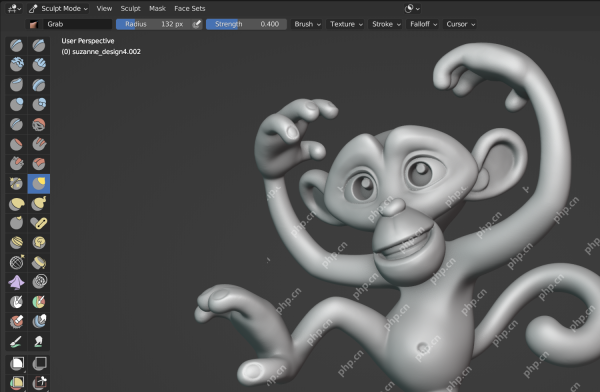Expand the Texture settings popover
The height and width of the screenshot is (392, 600).
[346, 24]
